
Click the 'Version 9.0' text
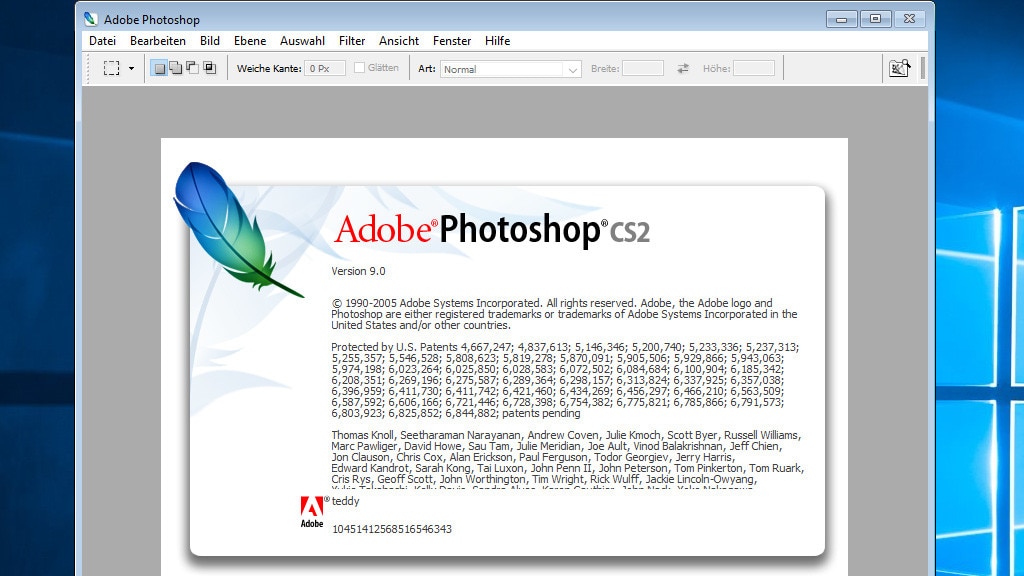358,271
